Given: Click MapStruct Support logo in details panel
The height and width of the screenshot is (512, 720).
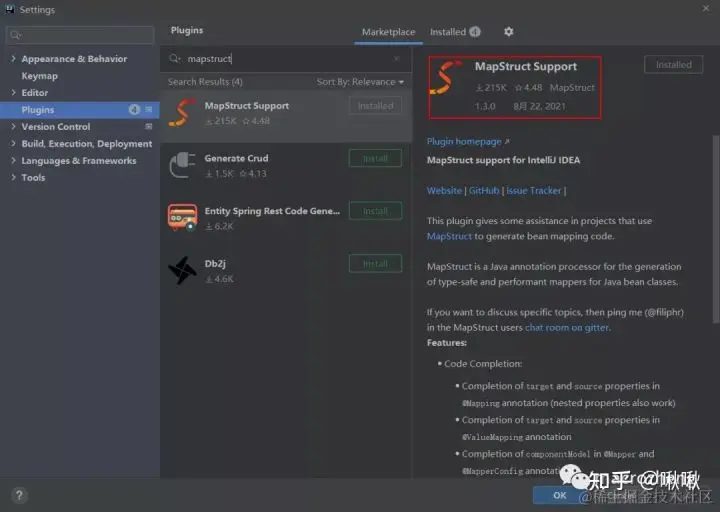Looking at the screenshot, I should 444,78.
